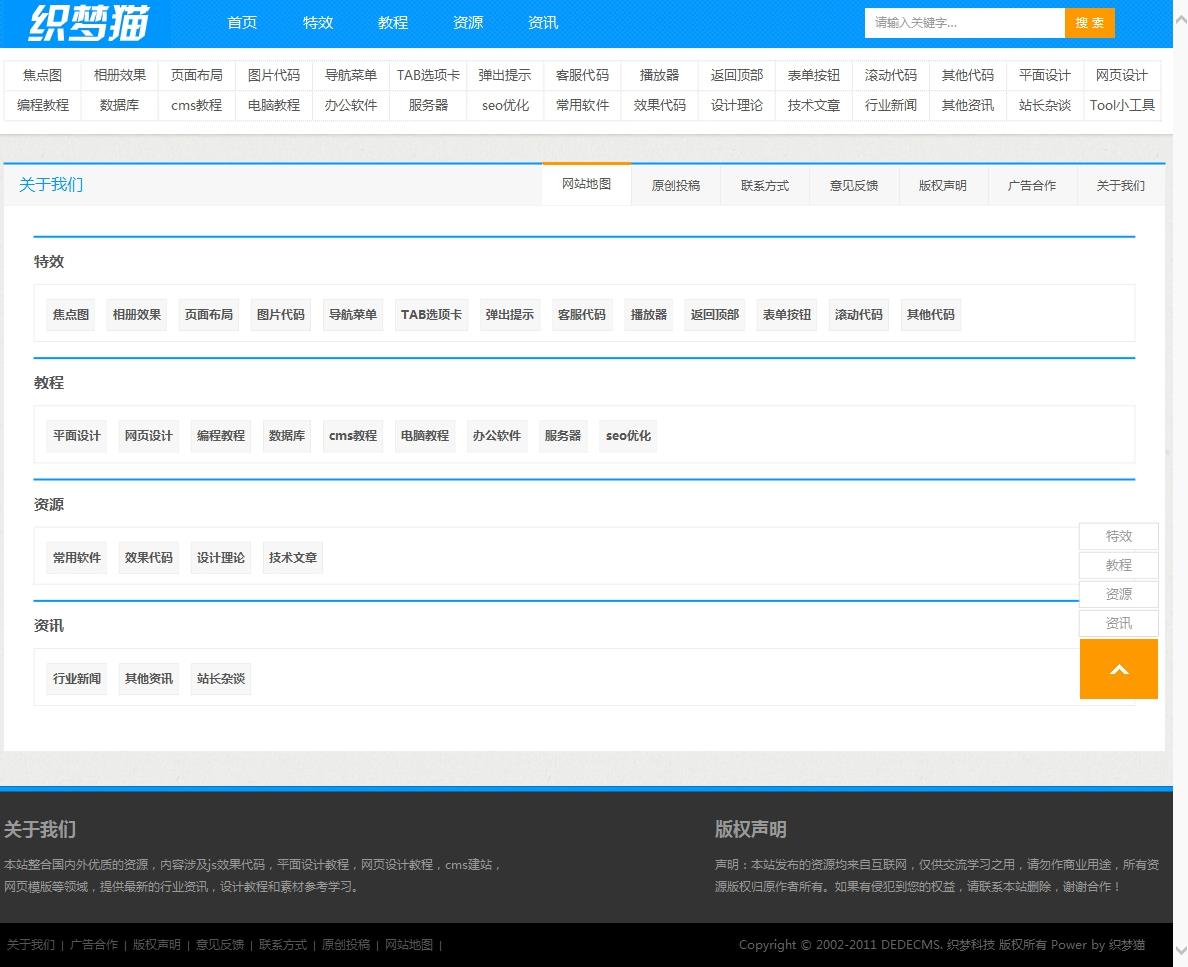
Task: Select 资讯 in the top navigation bar
Action: point(543,23)
